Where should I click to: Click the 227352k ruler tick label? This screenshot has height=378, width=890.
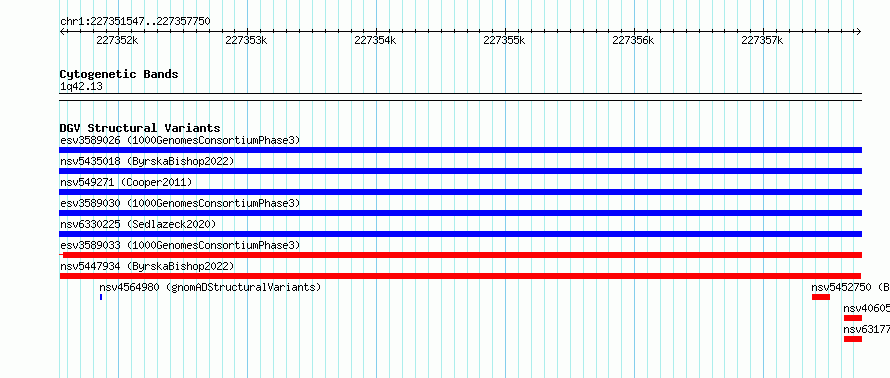click(x=117, y=40)
